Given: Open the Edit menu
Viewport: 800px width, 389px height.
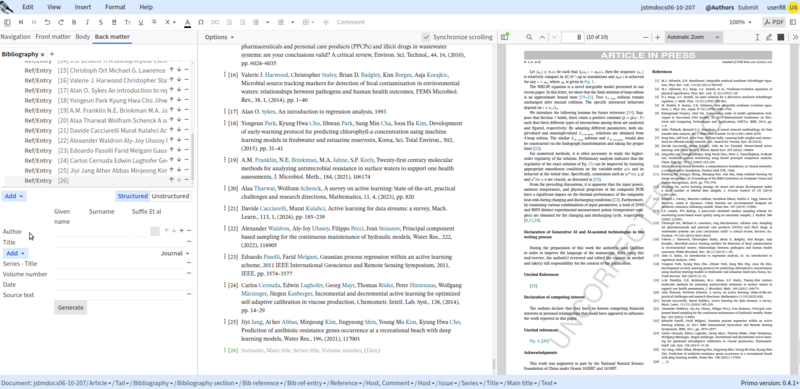Looking at the screenshot, I should (x=28, y=7).
